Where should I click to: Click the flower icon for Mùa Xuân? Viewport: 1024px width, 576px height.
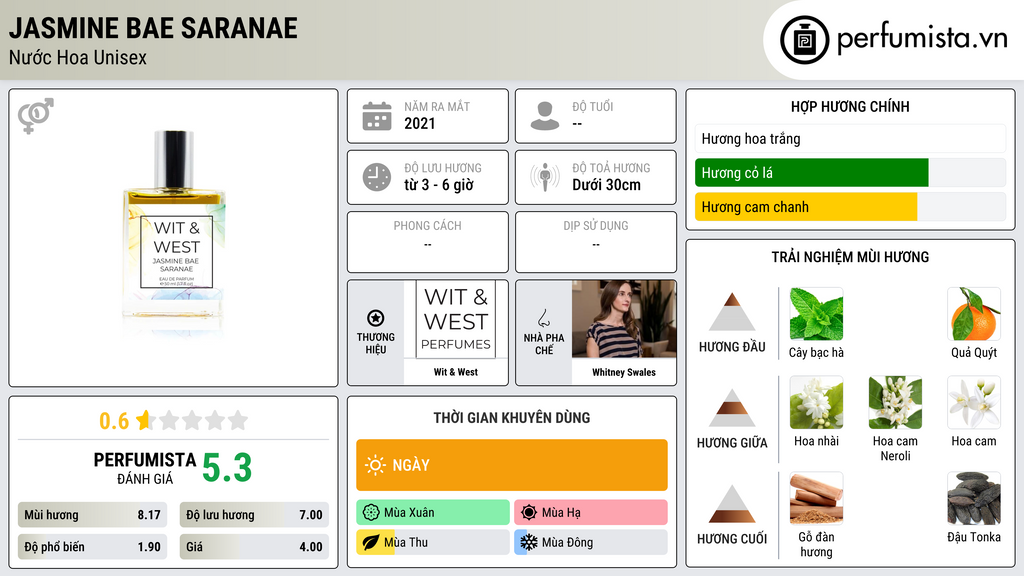coord(371,513)
